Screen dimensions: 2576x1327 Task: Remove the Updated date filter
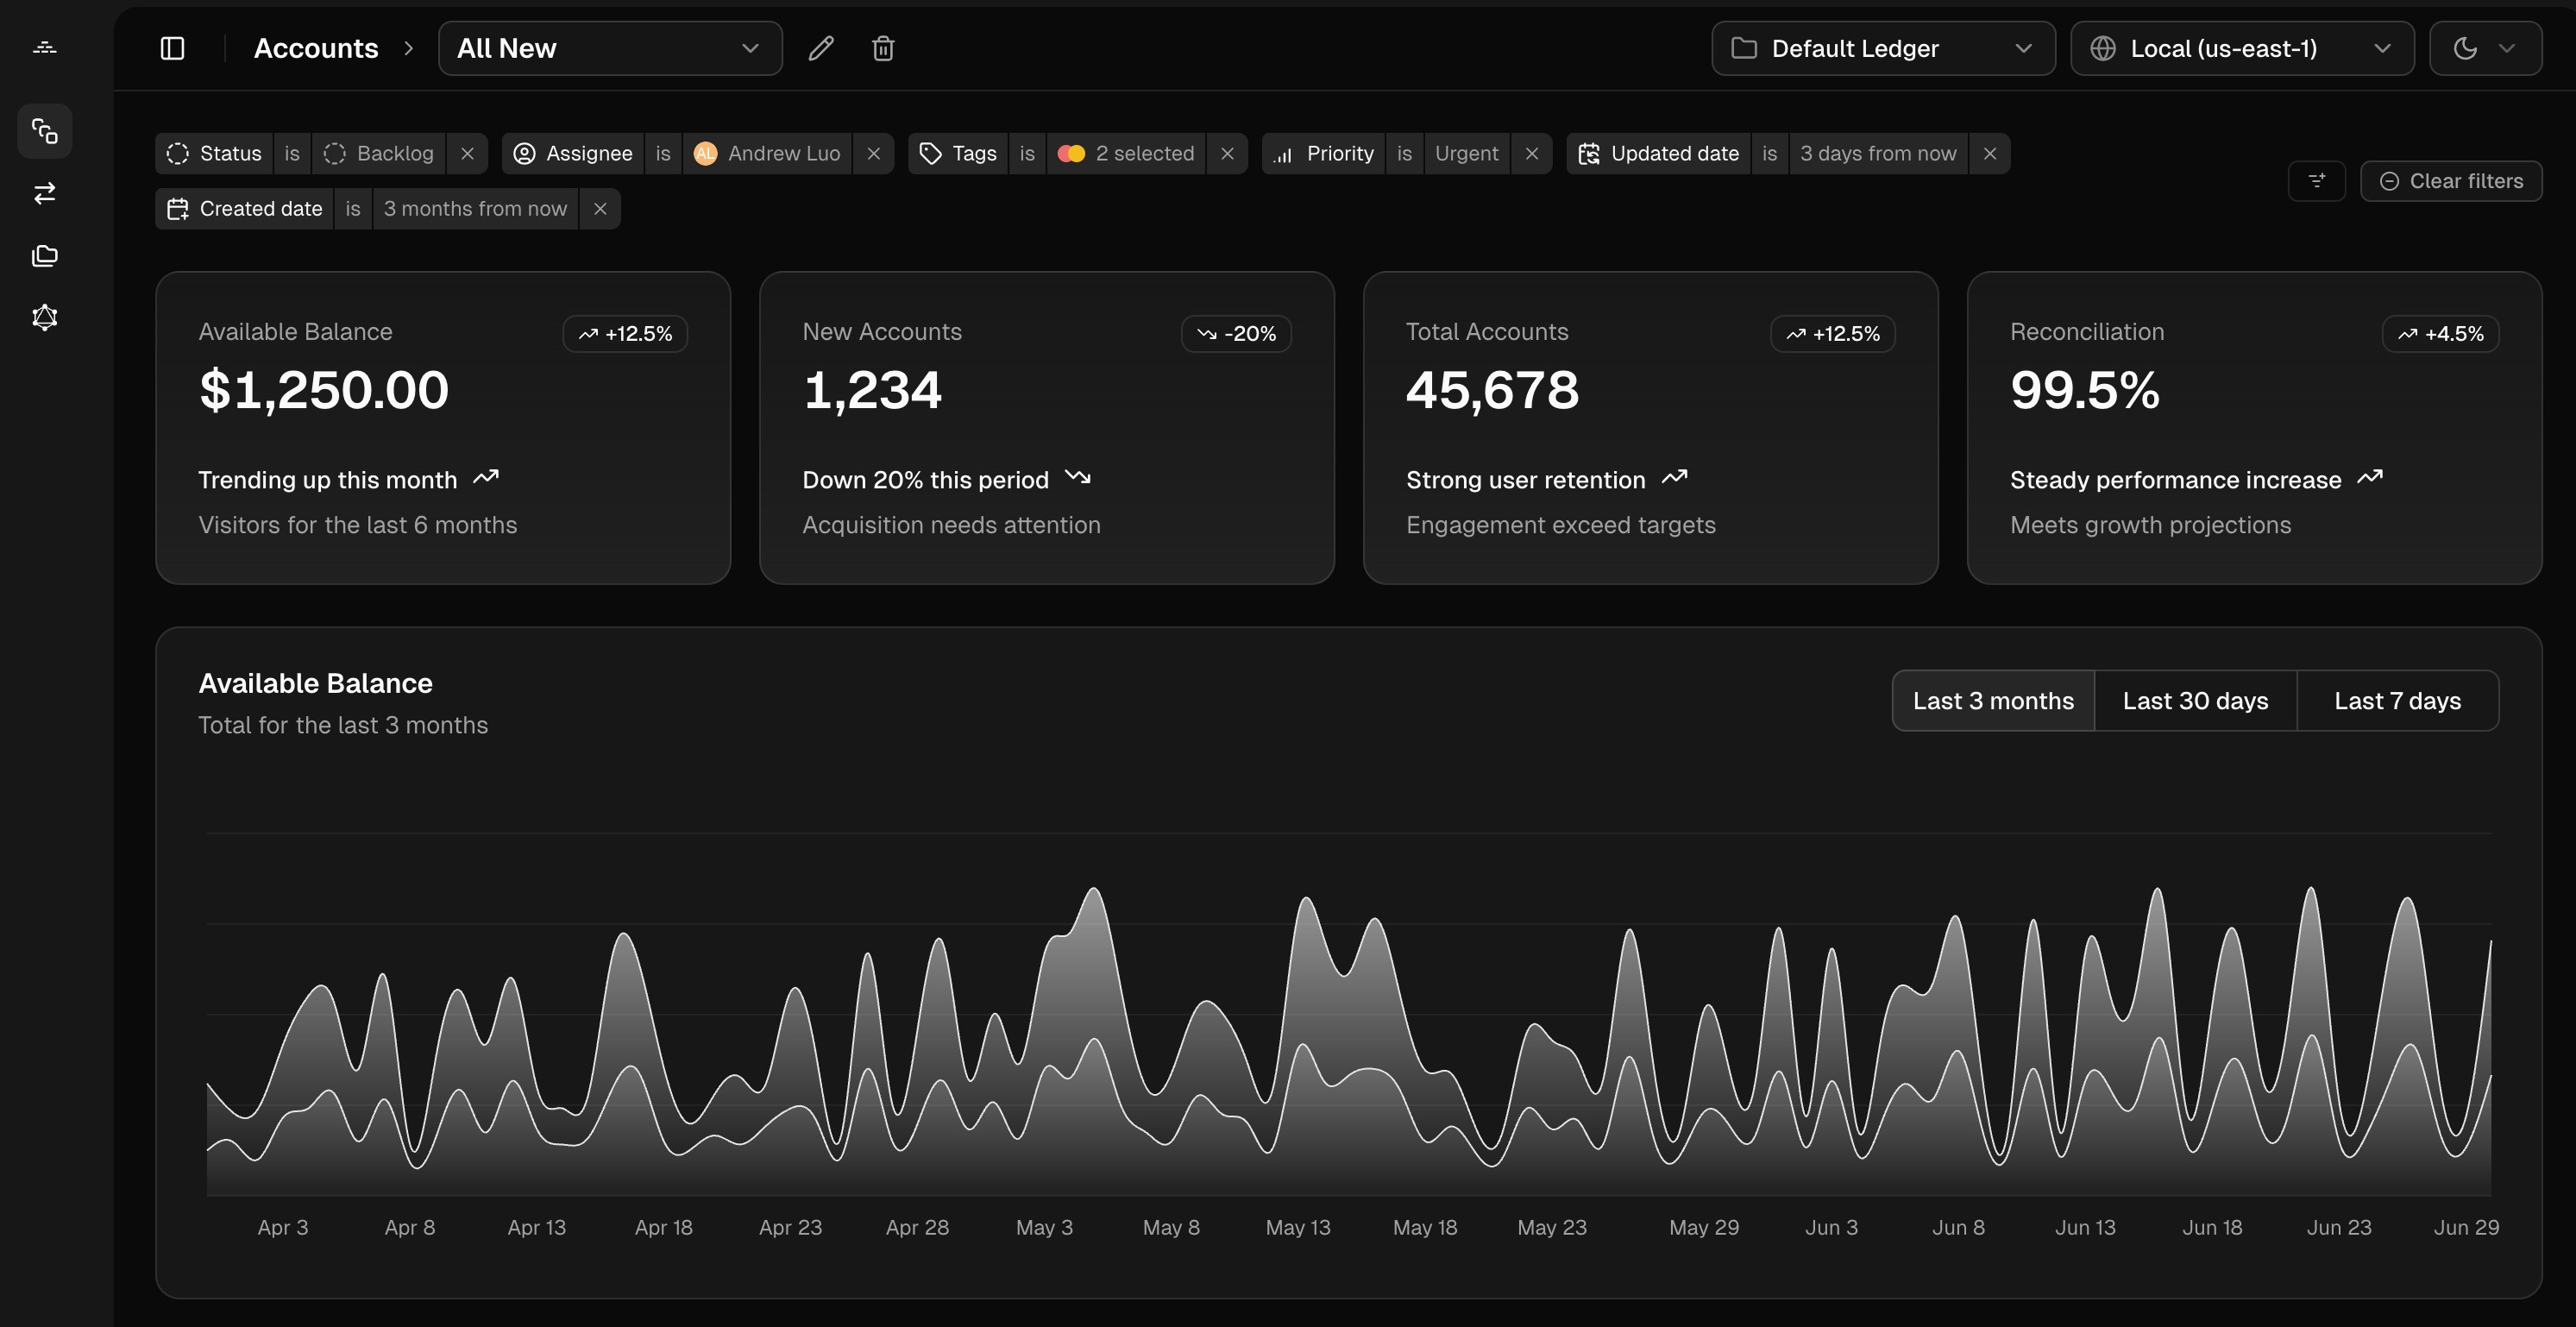(x=1990, y=153)
